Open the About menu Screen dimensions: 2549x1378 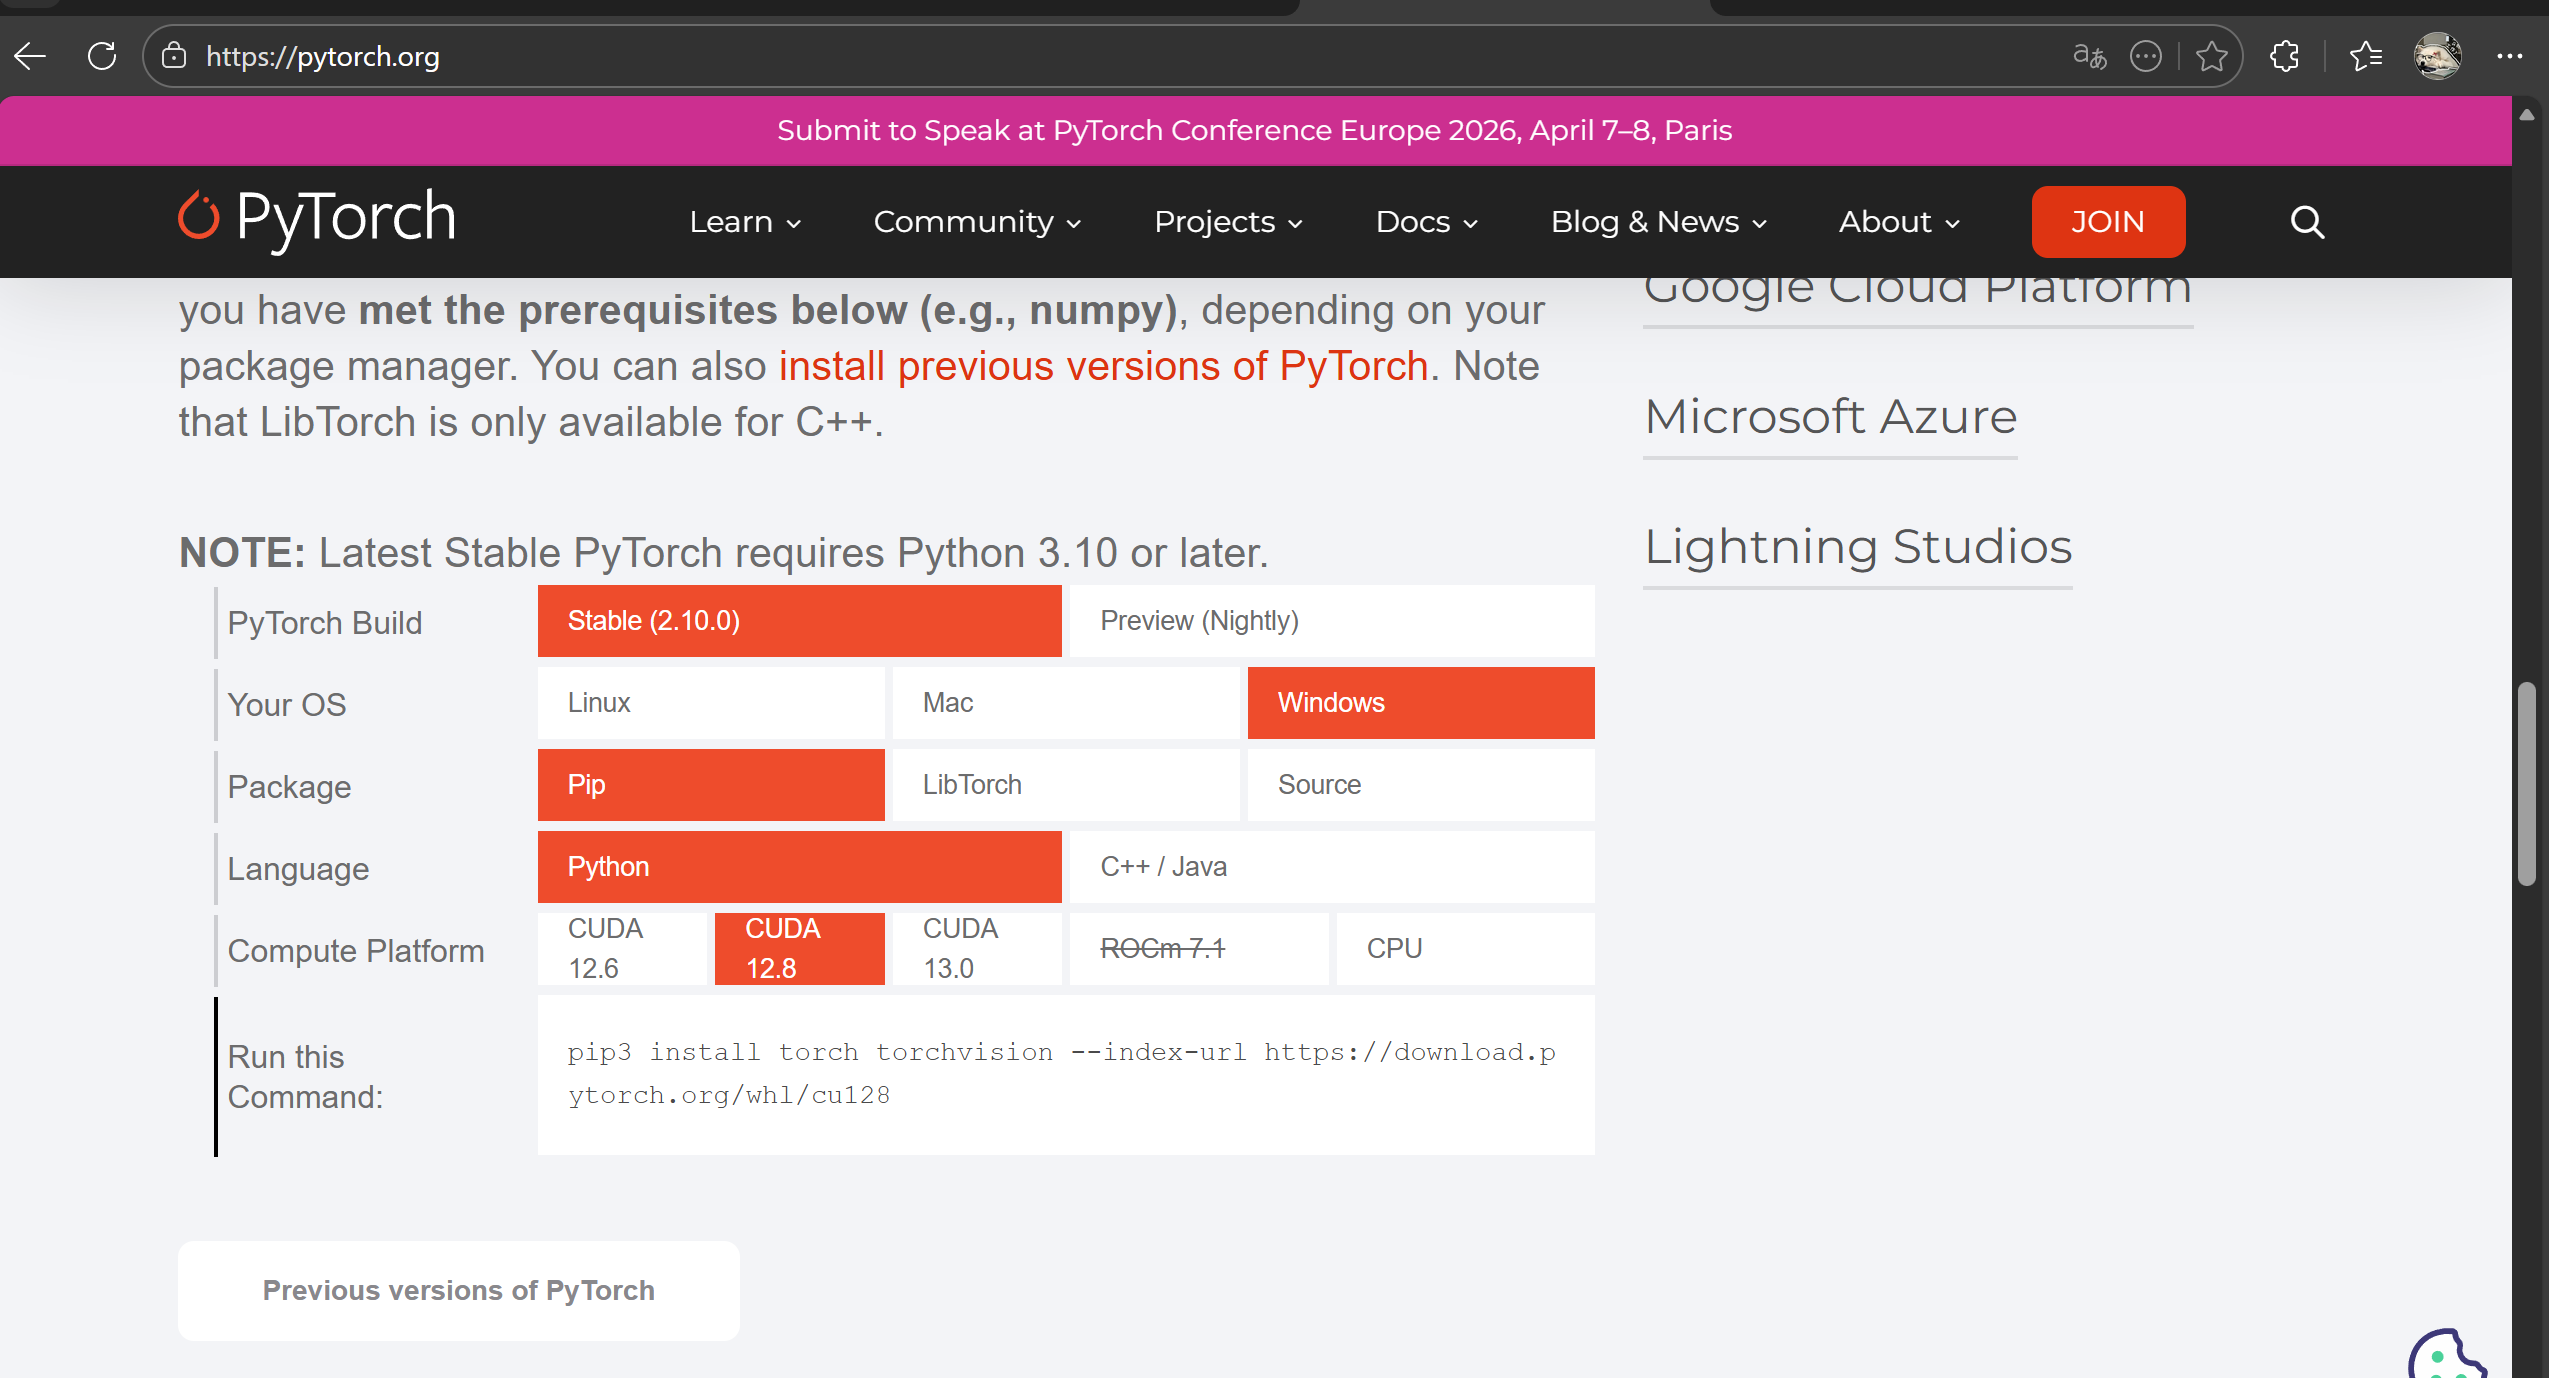coord(1898,222)
